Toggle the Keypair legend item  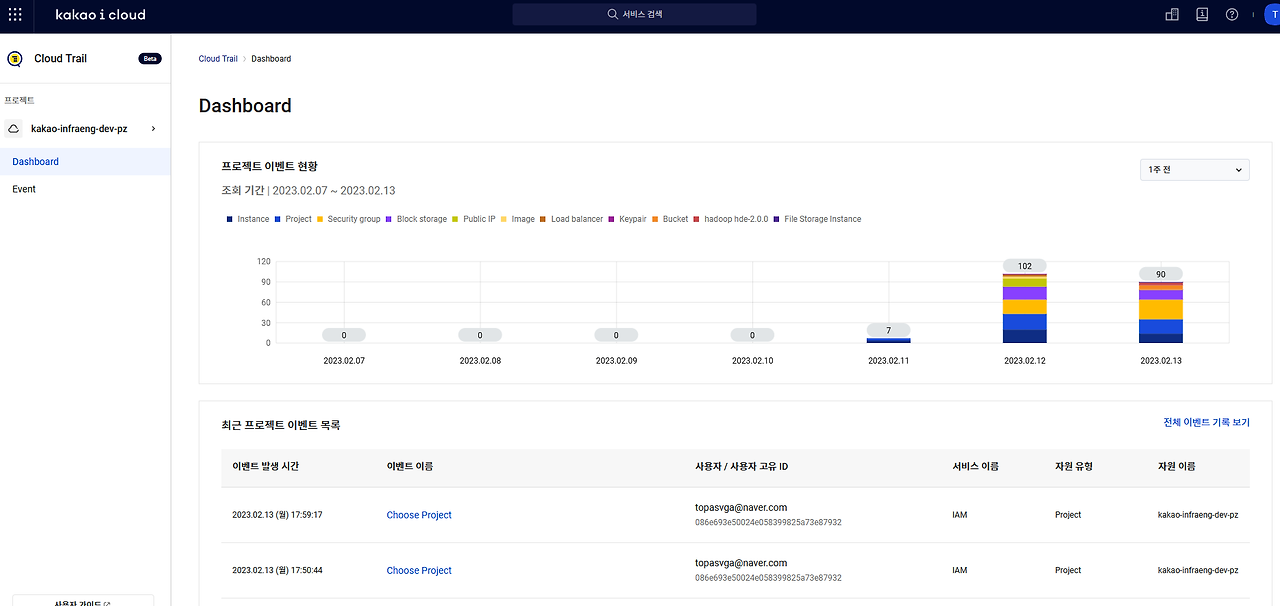(627, 219)
